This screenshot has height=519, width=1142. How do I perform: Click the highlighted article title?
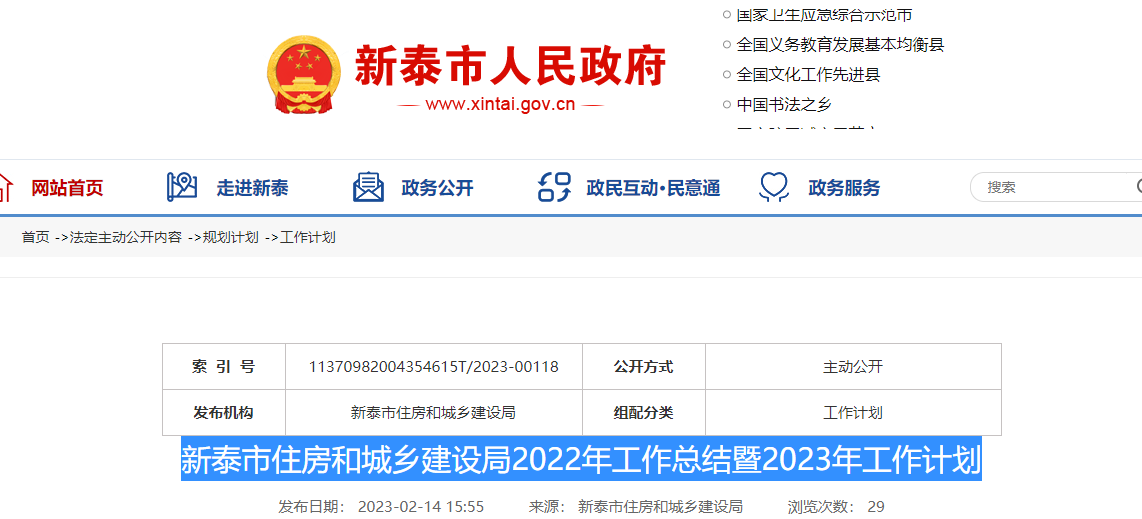point(581,460)
